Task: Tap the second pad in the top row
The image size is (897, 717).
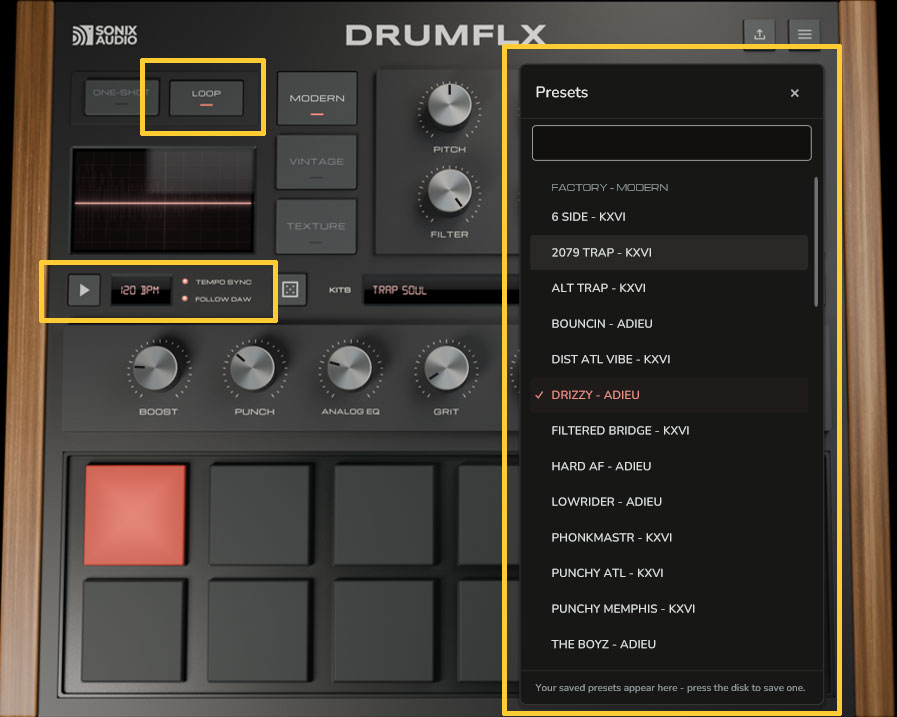Action: coord(260,515)
